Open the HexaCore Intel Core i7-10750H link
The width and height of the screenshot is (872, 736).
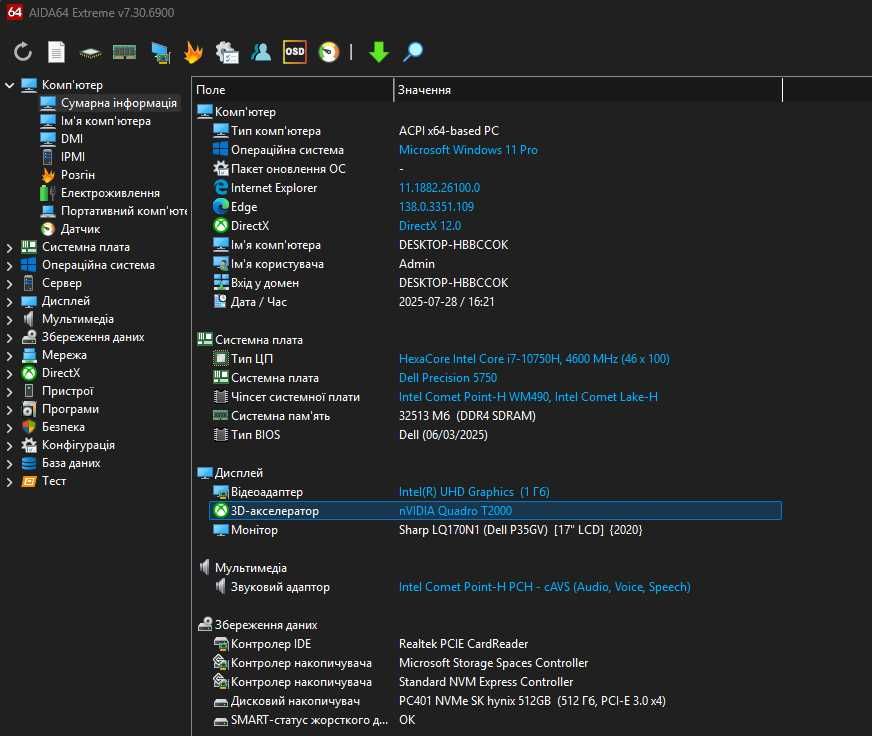(x=534, y=359)
